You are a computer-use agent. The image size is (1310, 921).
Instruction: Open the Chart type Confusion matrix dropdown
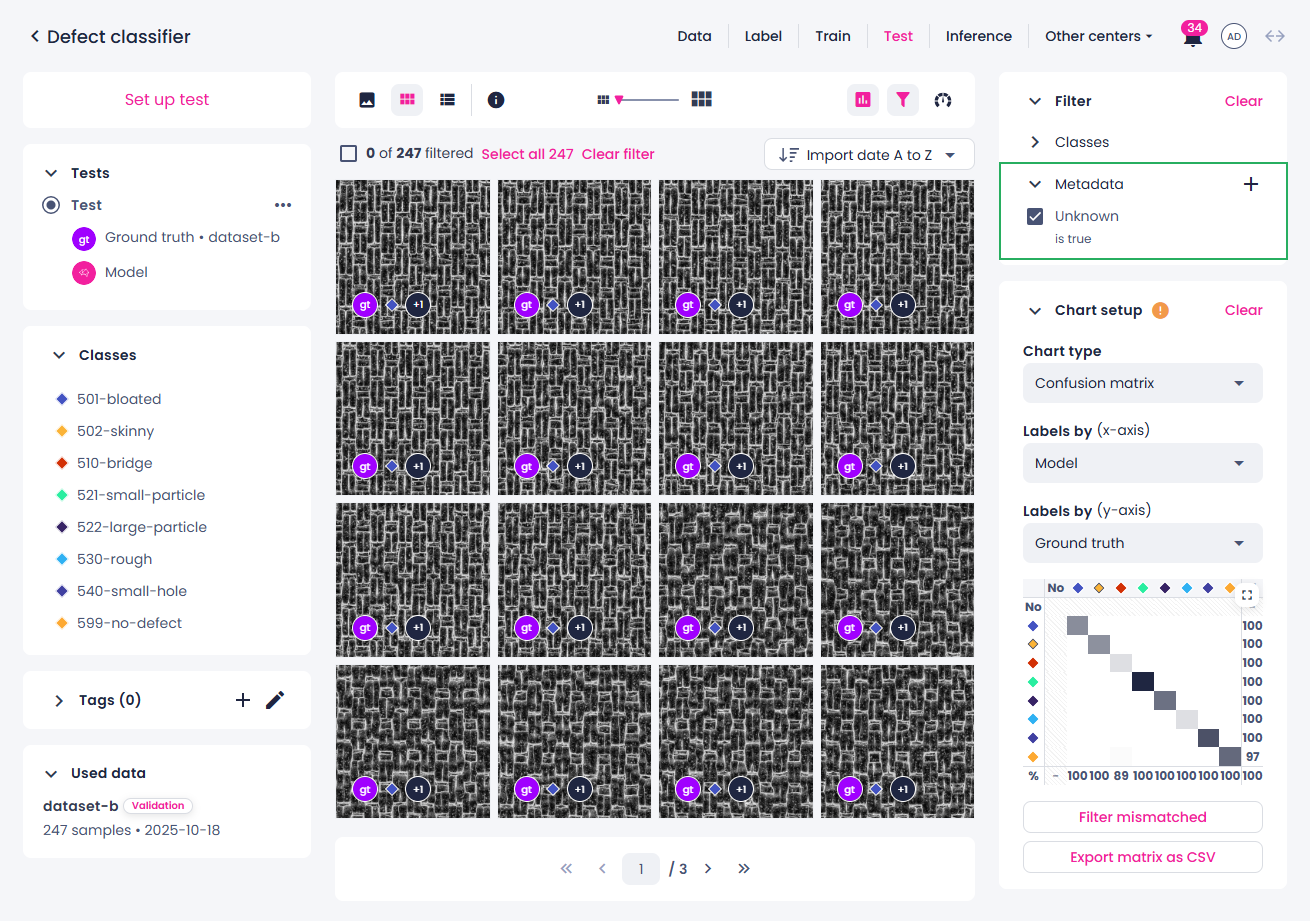pos(1143,383)
